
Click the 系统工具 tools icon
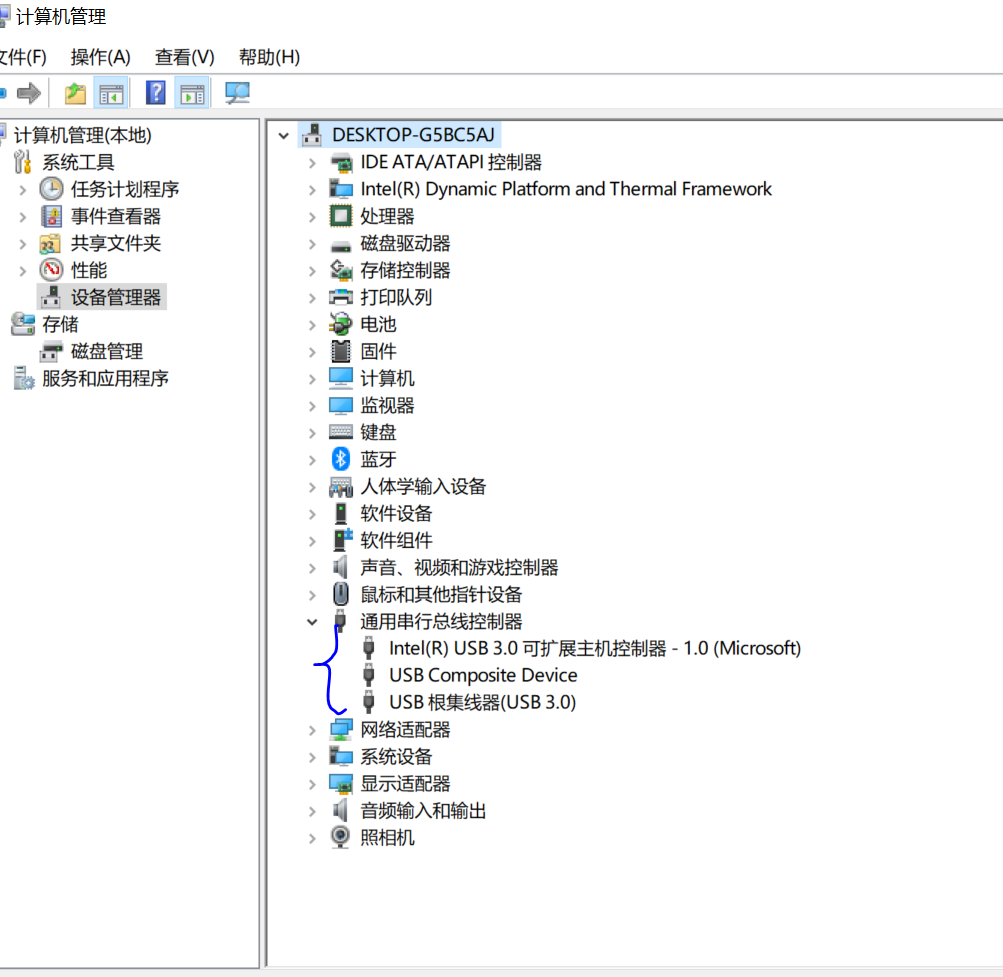23,162
